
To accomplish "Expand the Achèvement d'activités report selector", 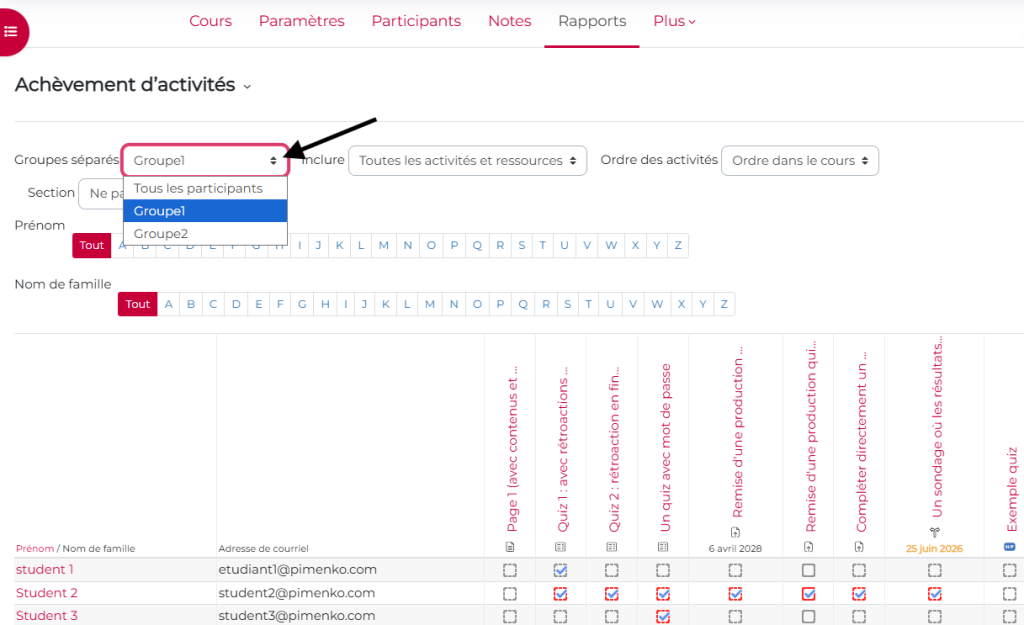I will pos(247,86).
